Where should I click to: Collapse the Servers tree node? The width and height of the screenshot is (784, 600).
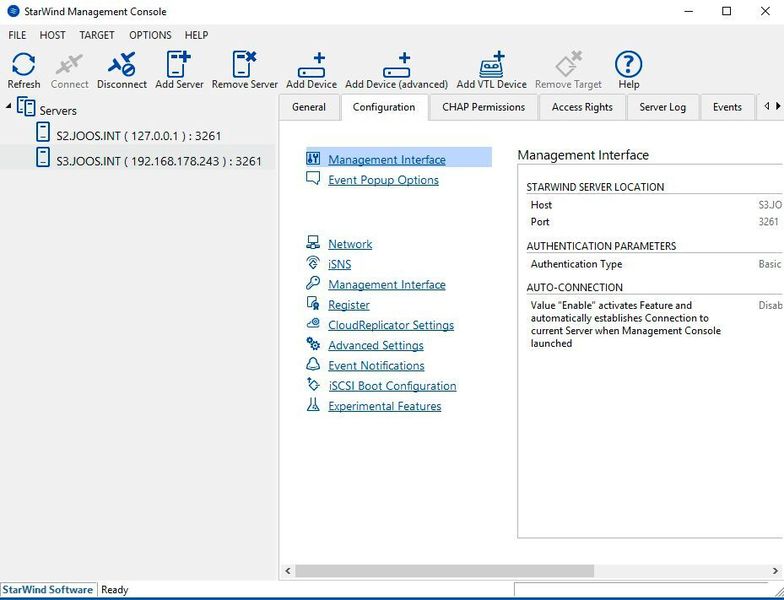pos(8,106)
